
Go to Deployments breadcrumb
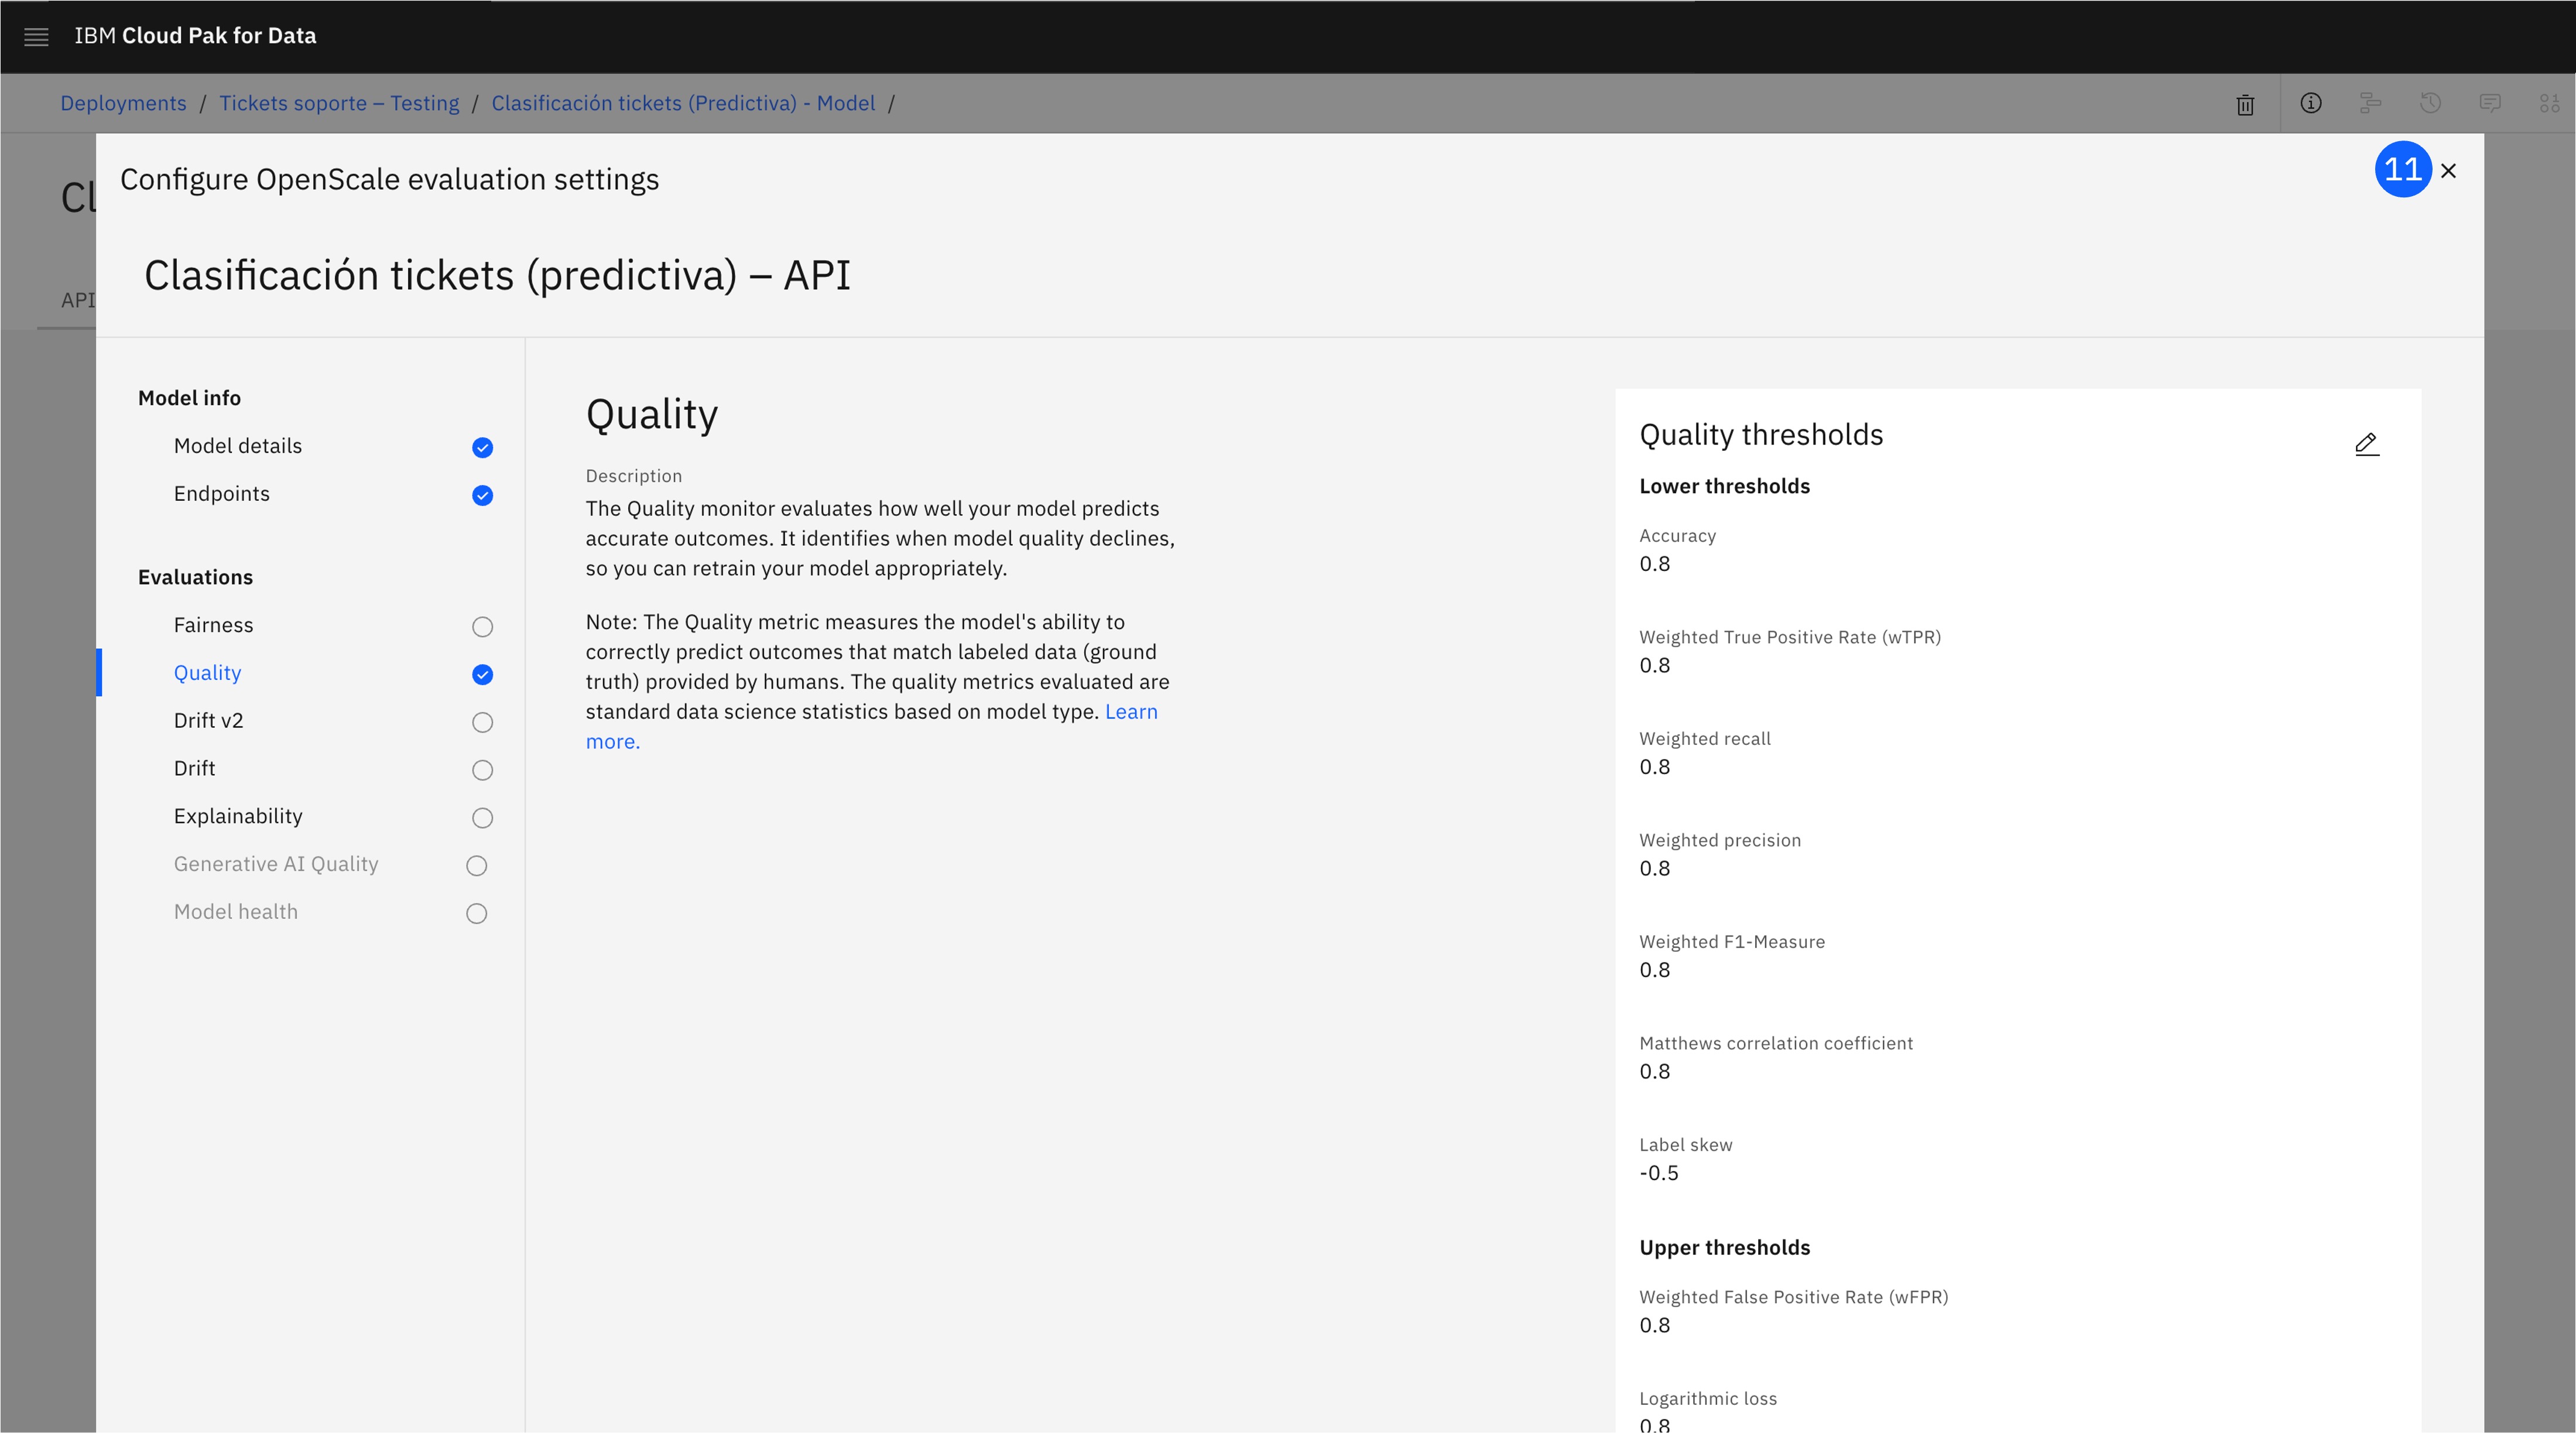123,103
